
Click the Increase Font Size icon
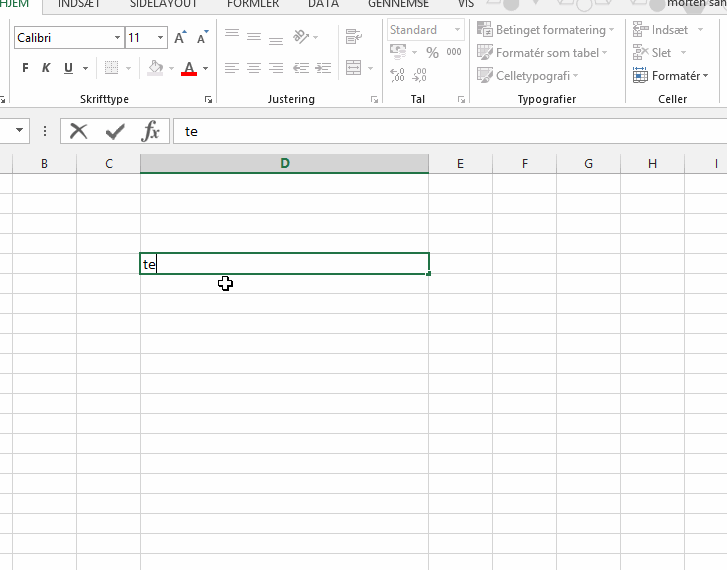click(x=180, y=38)
